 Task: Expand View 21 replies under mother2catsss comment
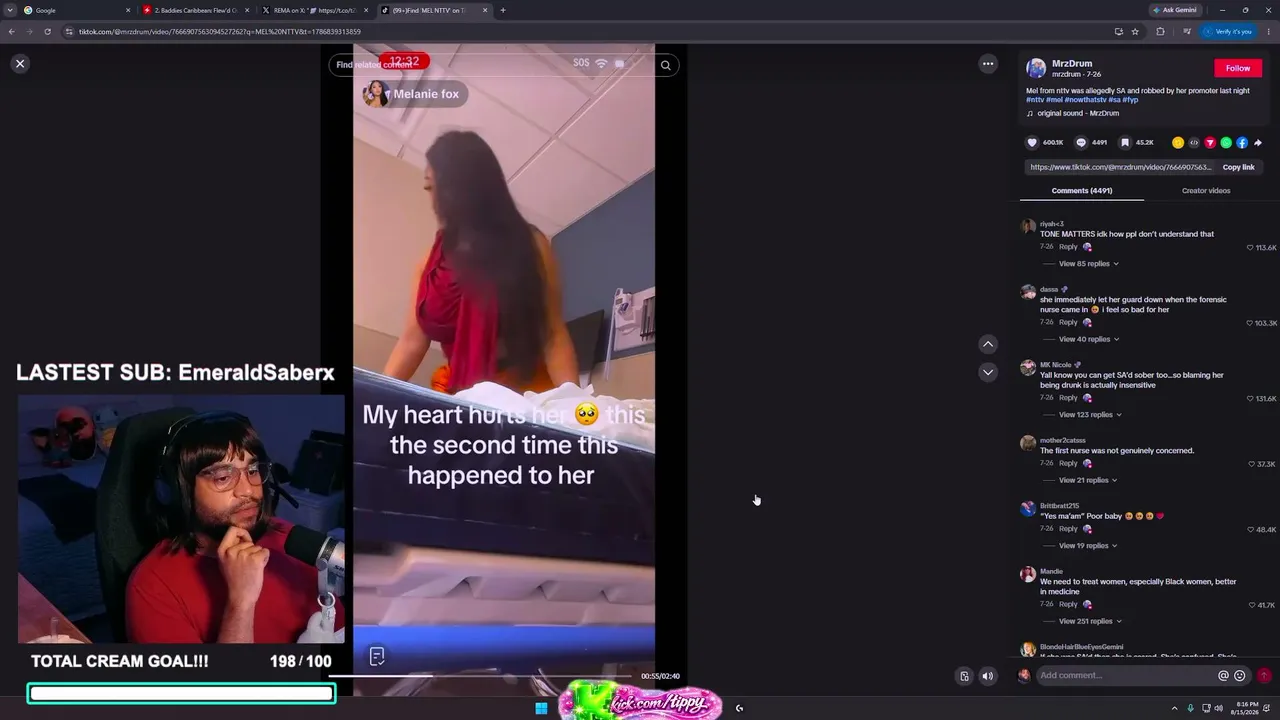(1088, 480)
